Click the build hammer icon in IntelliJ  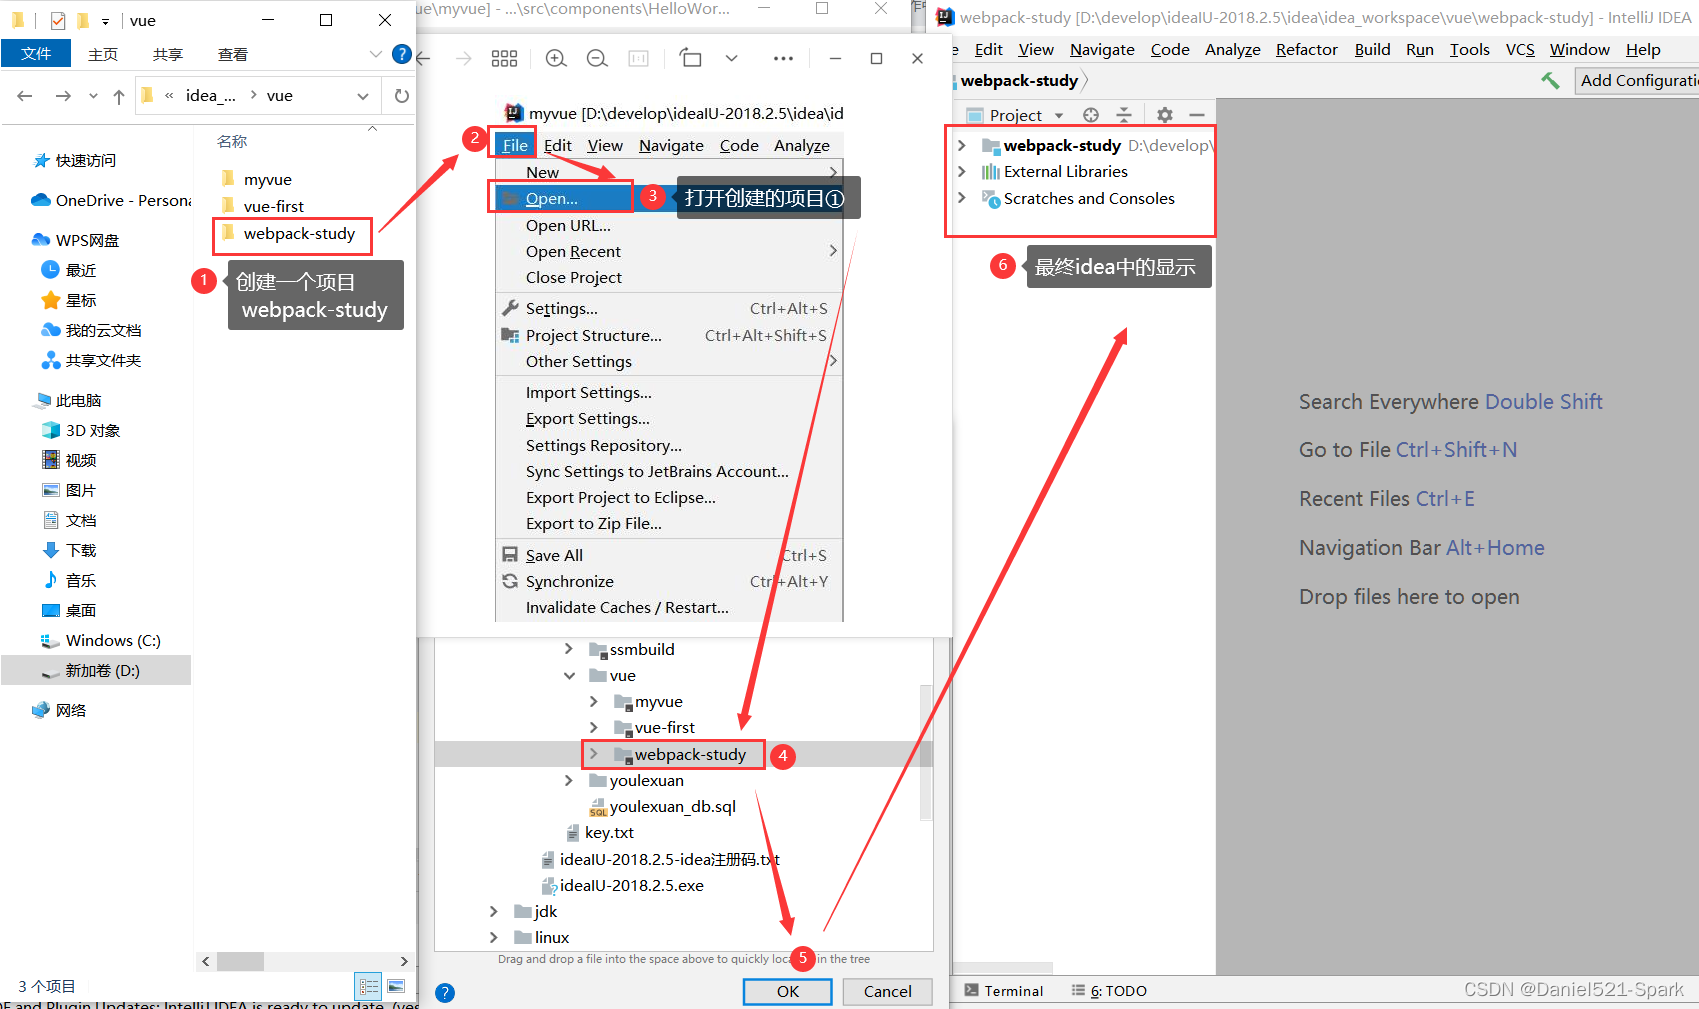(x=1550, y=80)
